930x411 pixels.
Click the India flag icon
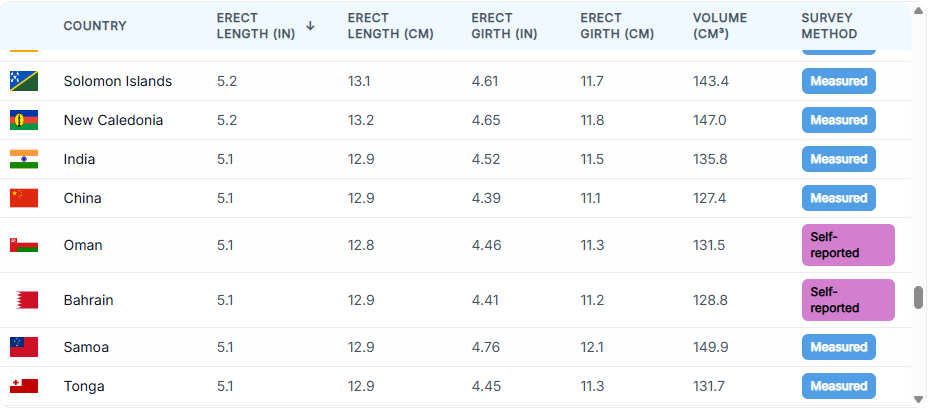(x=24, y=159)
